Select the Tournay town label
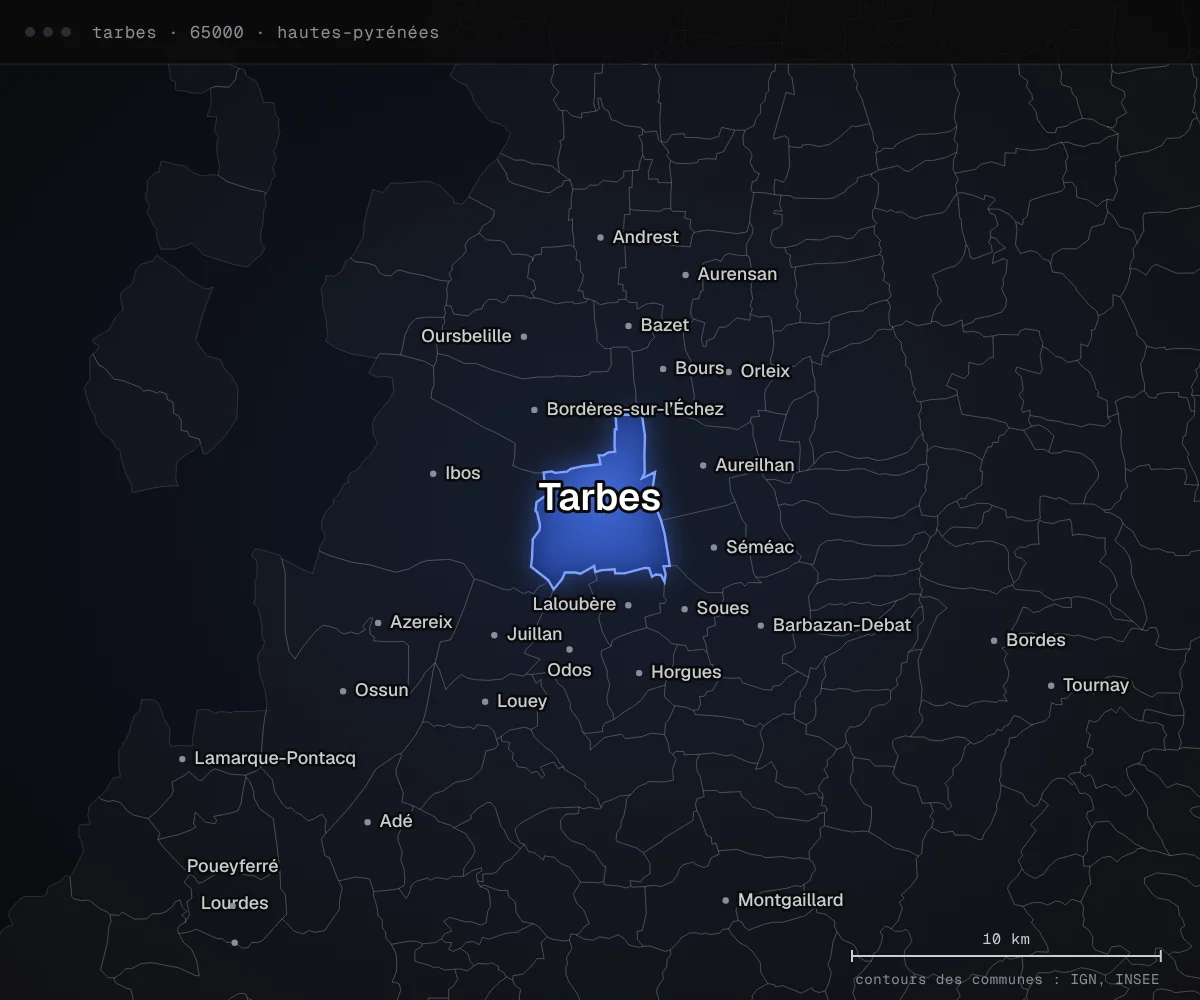This screenshot has height=1000, width=1200. point(1096,685)
